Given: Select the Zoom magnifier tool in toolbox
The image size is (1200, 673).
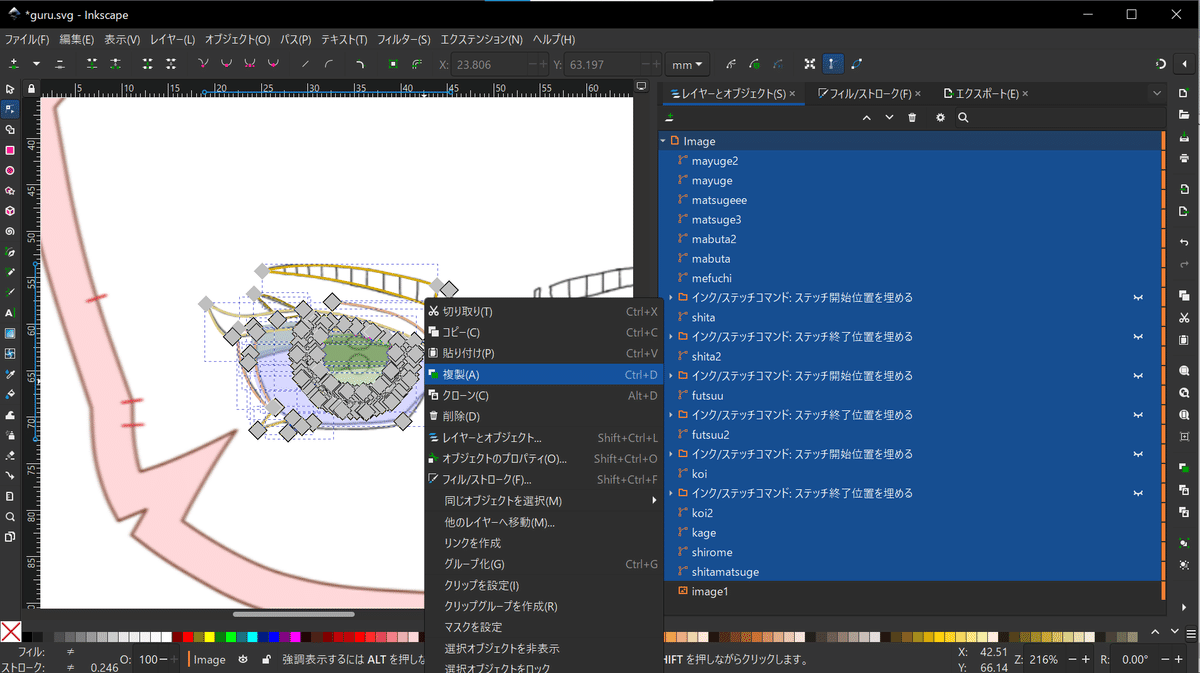Looking at the screenshot, I should (10, 517).
